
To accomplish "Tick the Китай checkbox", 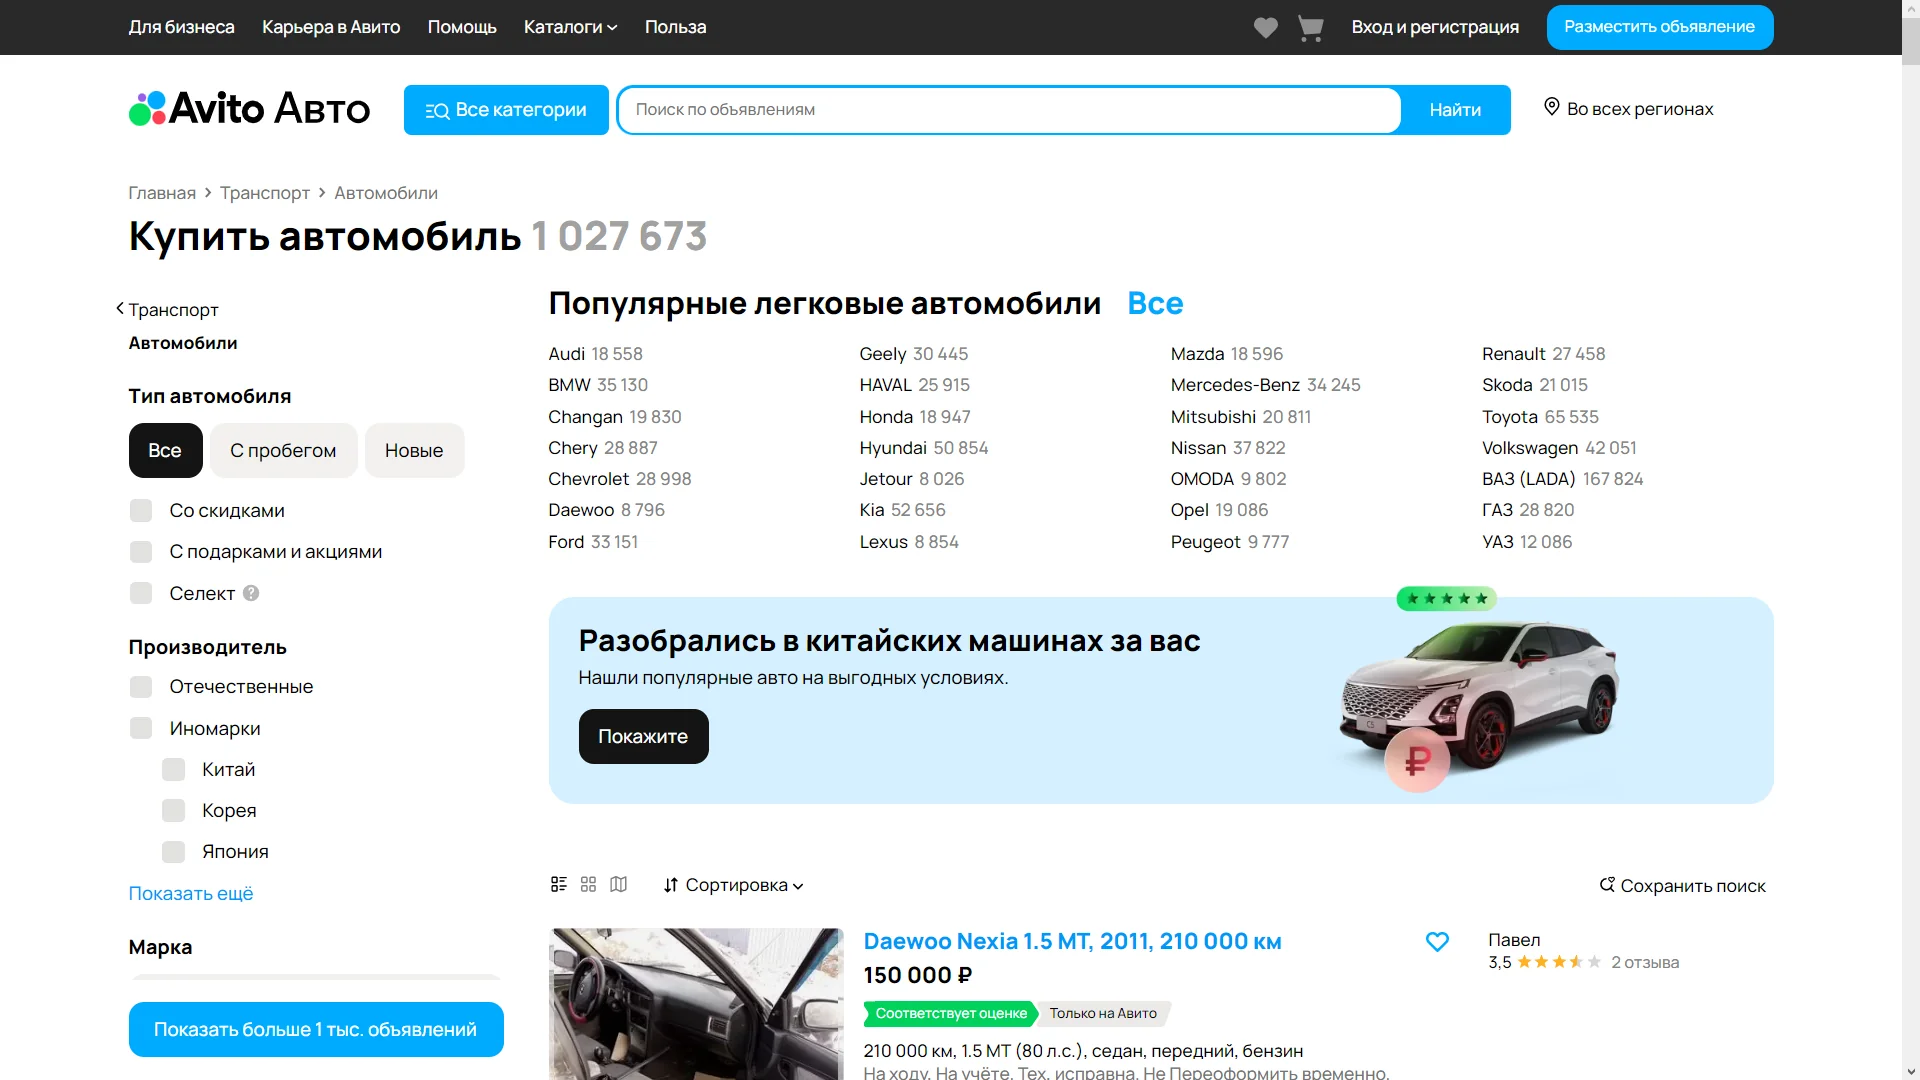I will (x=174, y=770).
